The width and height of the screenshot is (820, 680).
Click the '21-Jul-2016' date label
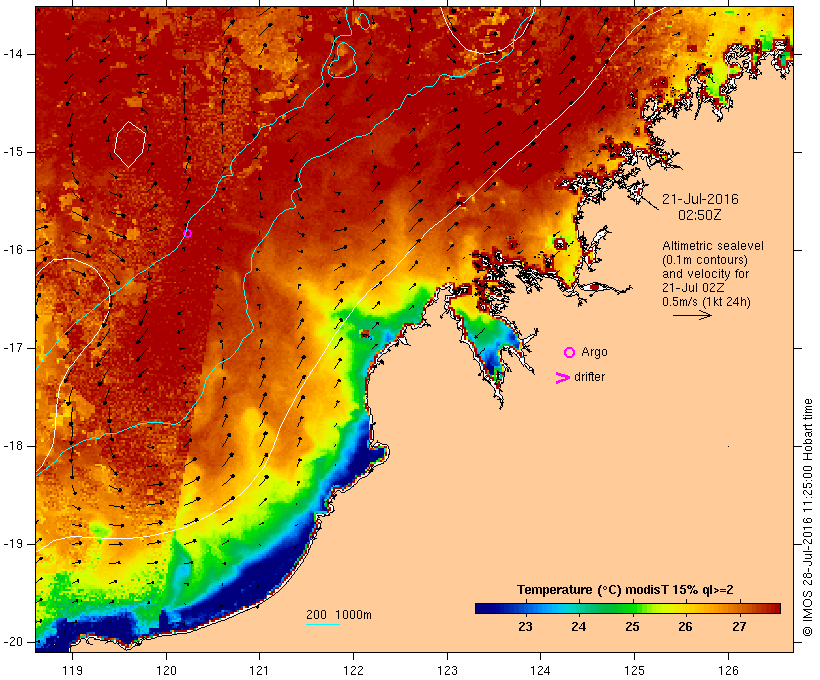pos(700,199)
